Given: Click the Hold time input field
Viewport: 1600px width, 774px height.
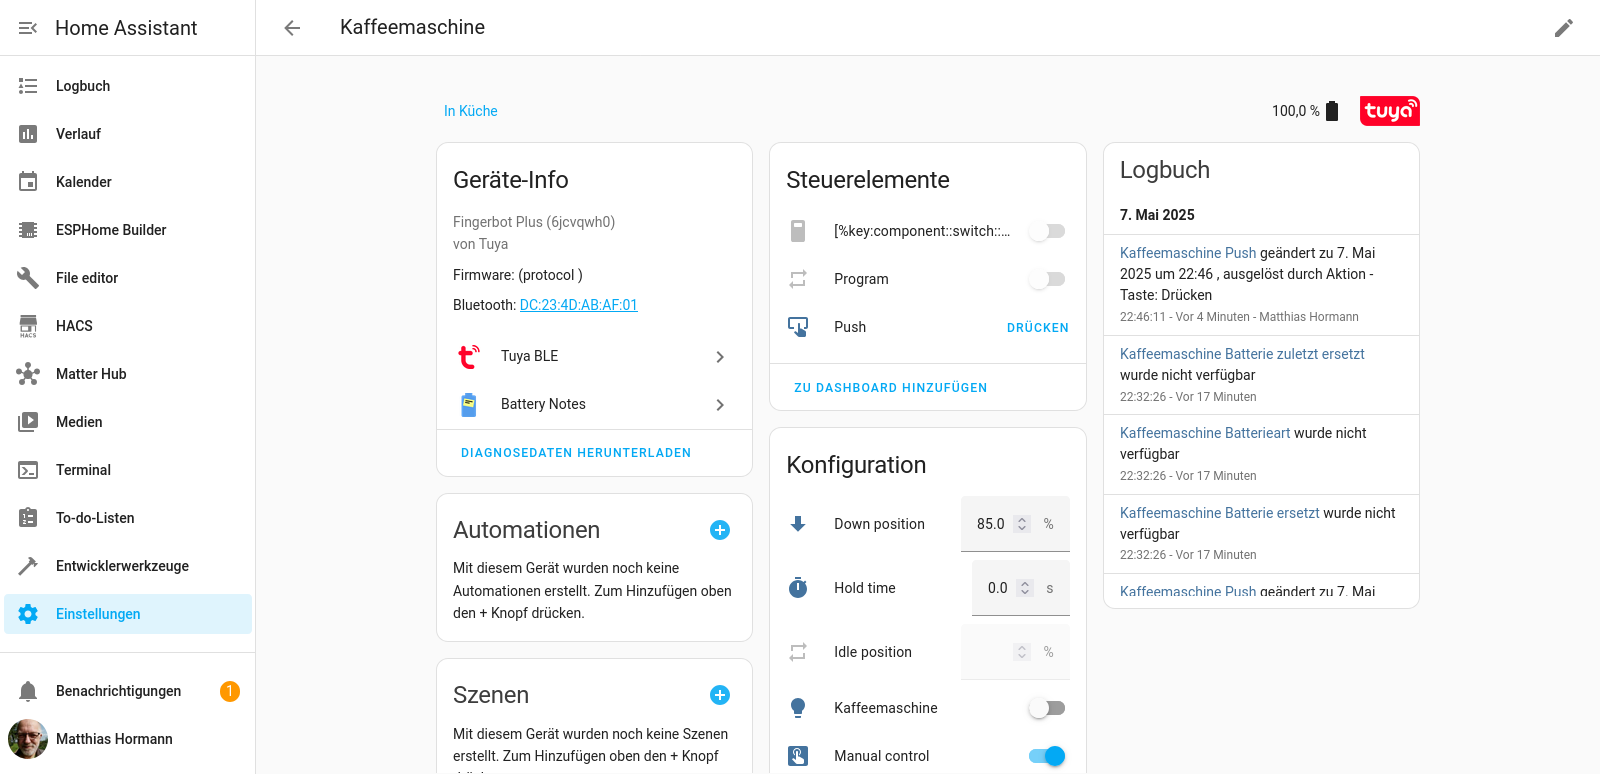Looking at the screenshot, I should (x=997, y=588).
